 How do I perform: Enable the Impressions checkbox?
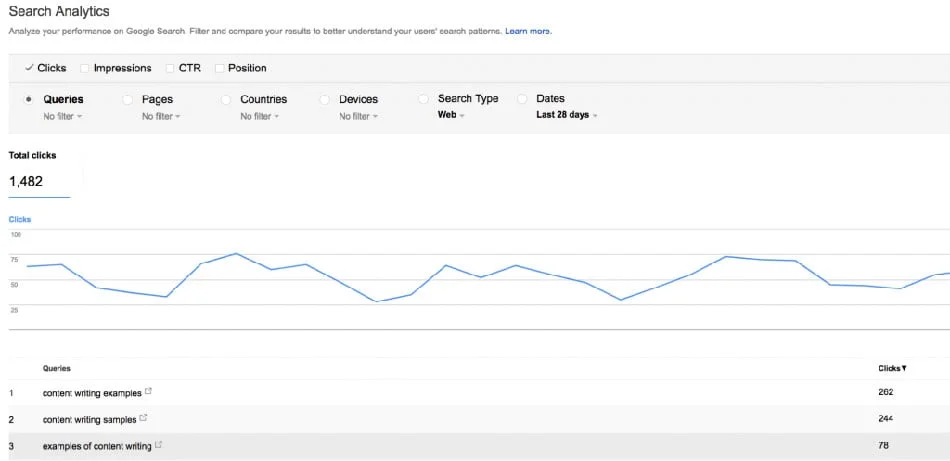point(85,68)
